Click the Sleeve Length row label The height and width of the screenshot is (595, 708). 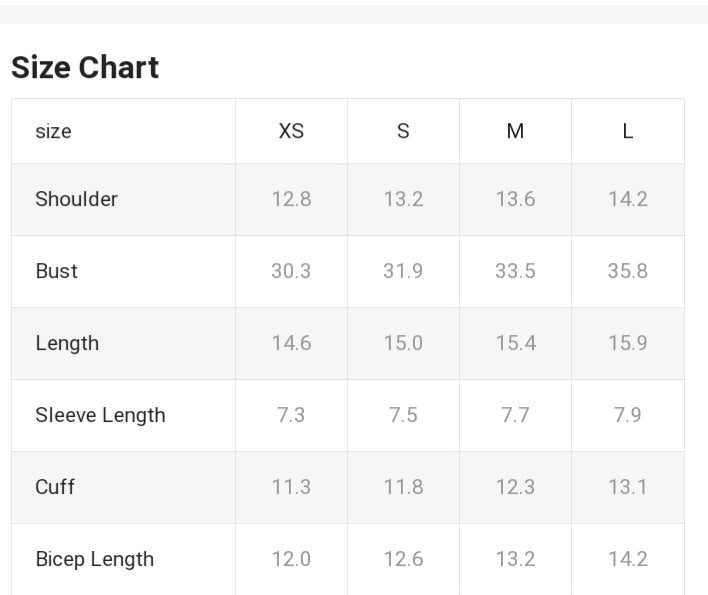point(100,415)
